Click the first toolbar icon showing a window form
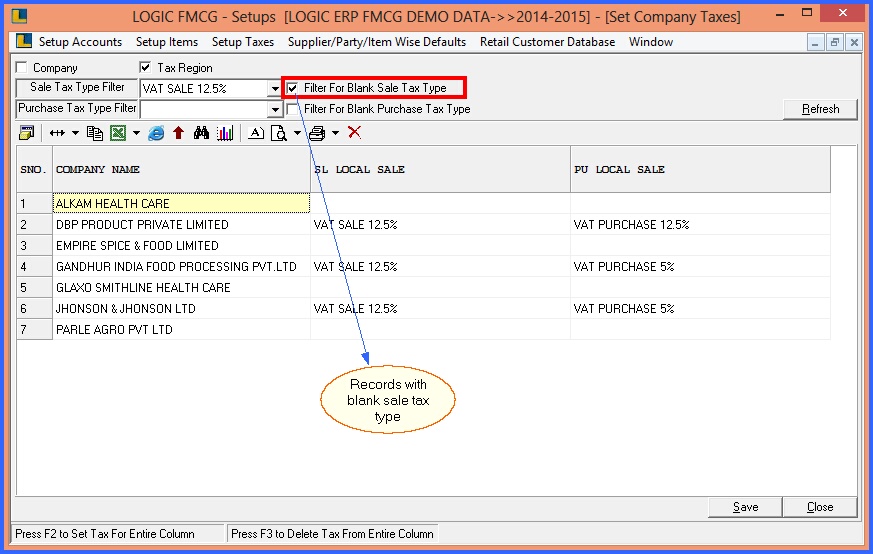 26,133
